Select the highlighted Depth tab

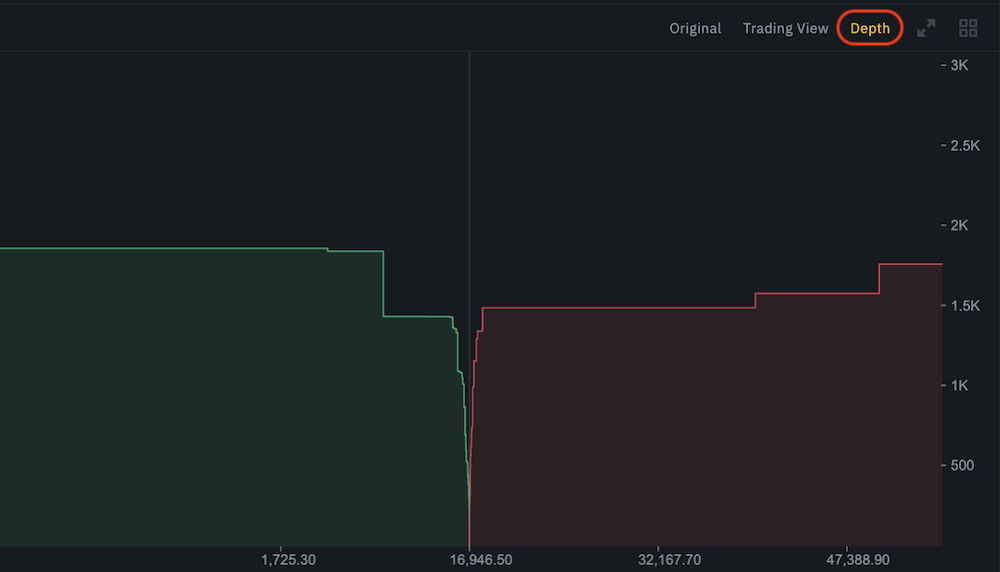click(870, 28)
